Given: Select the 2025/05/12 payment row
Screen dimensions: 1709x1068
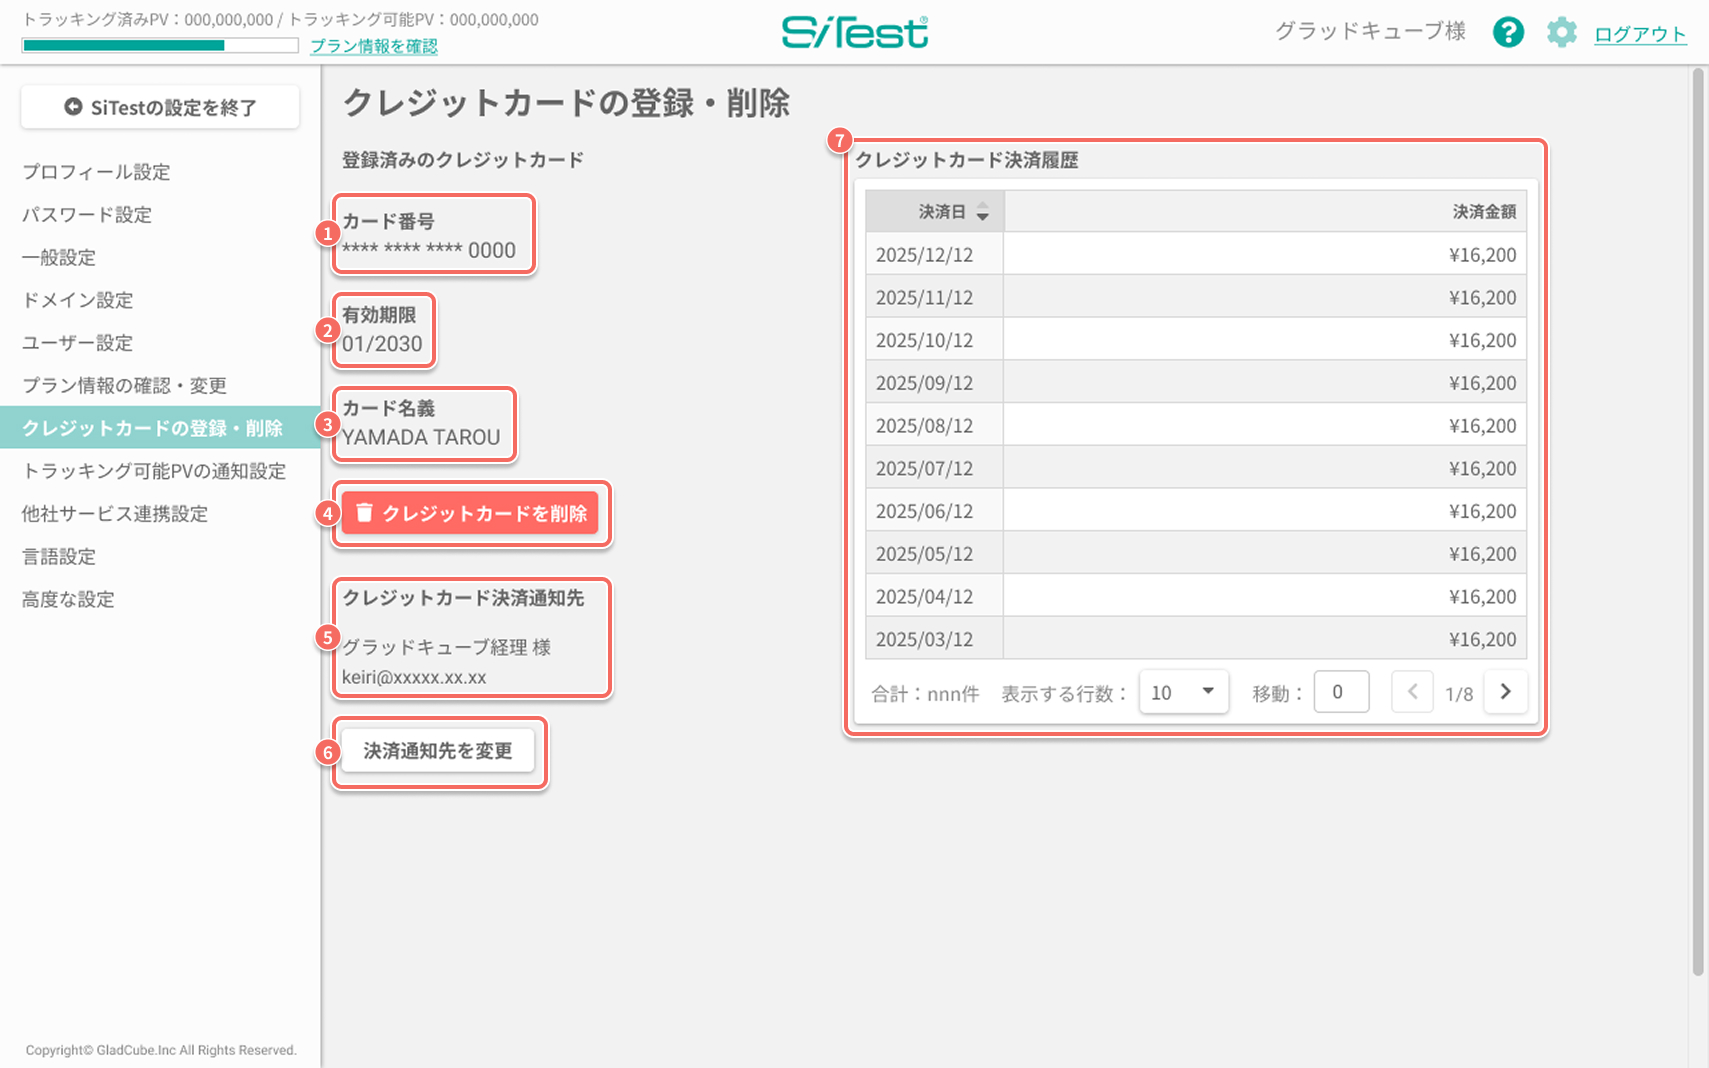Looking at the screenshot, I should 1196,554.
